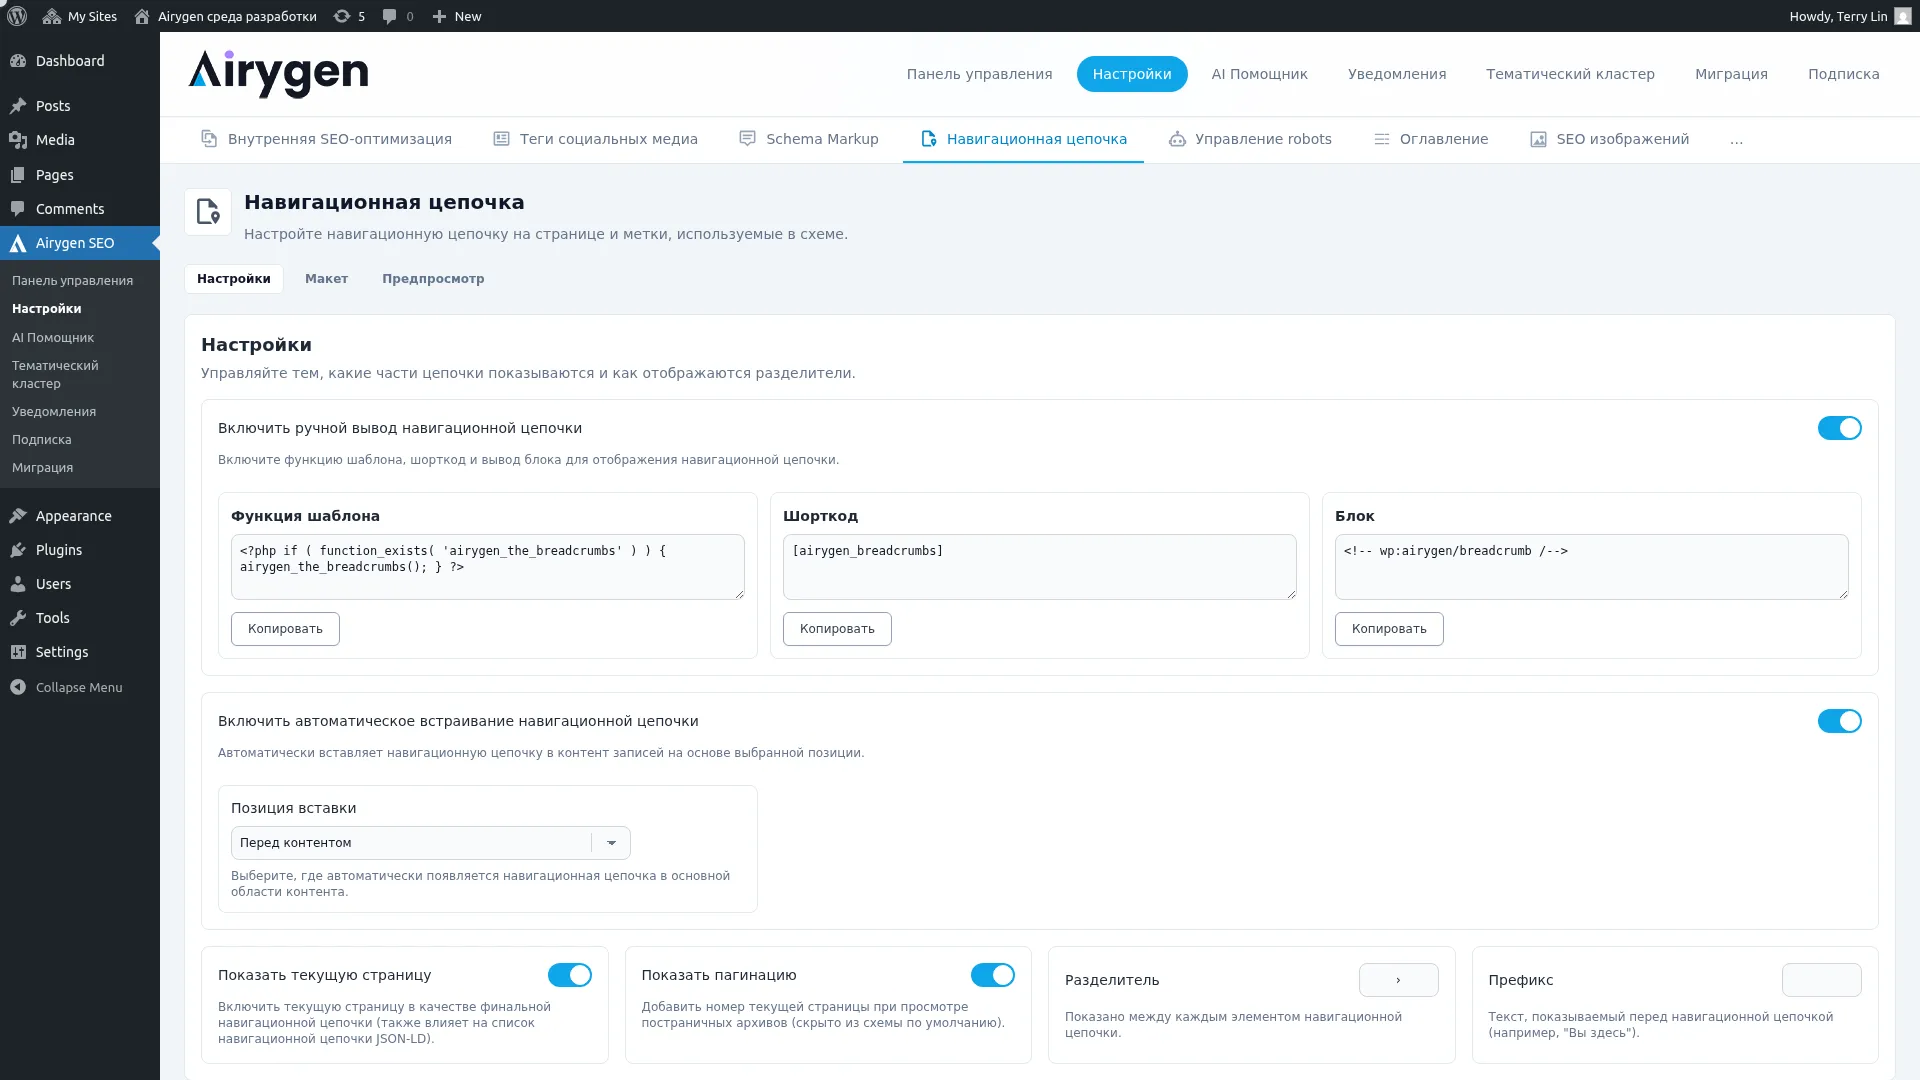Click the Блок code textarea
1920x1080 pixels.
tap(1592, 567)
